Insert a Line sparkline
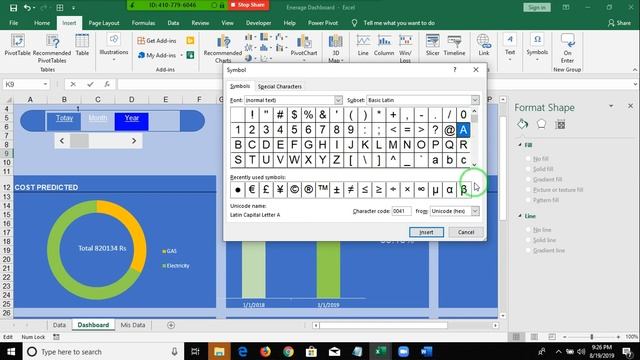 click(363, 45)
